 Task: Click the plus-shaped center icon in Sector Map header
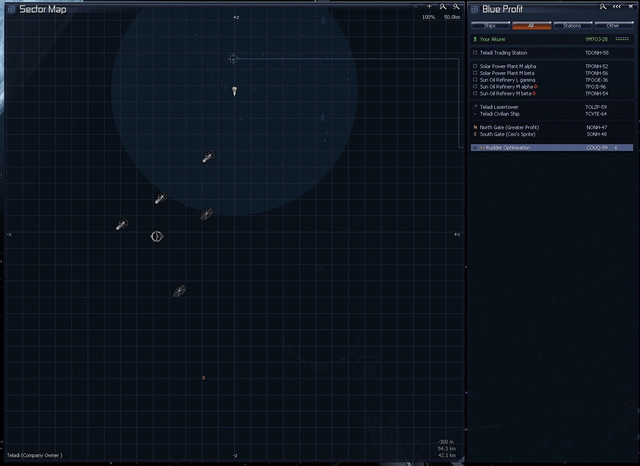pos(429,7)
